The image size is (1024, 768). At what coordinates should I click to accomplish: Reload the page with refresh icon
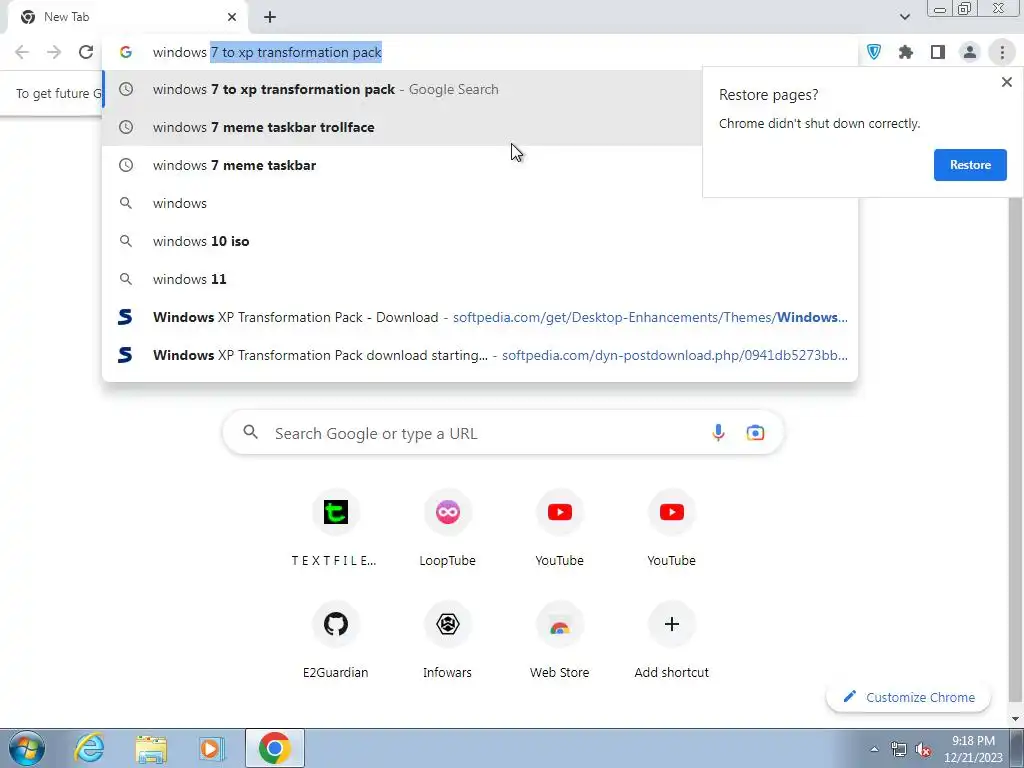click(86, 52)
